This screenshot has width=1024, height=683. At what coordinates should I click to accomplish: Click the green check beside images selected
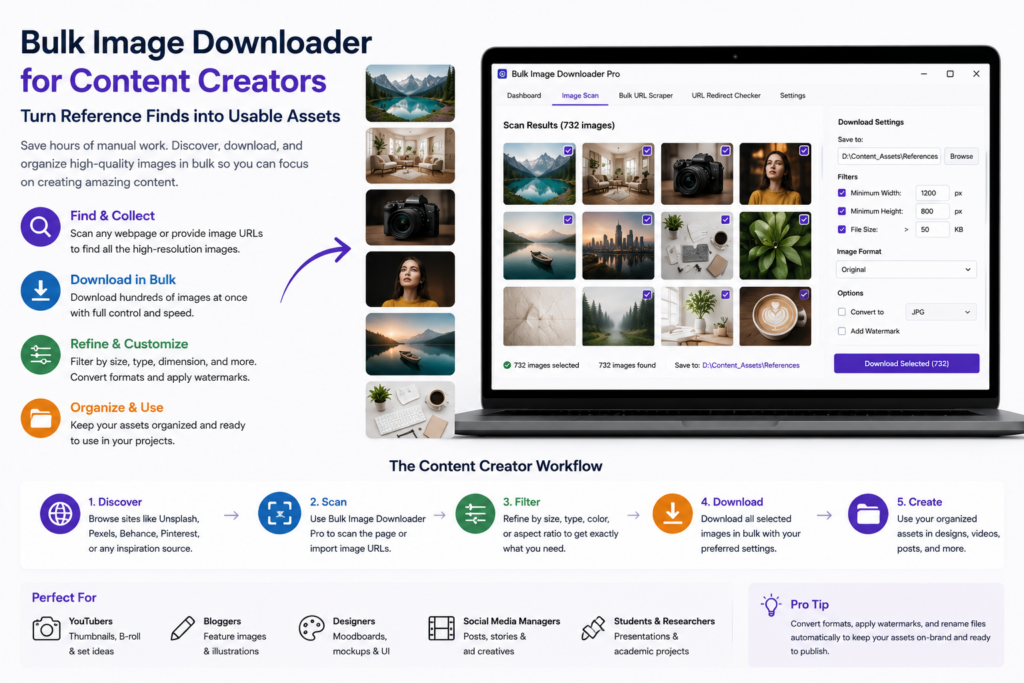pos(507,365)
